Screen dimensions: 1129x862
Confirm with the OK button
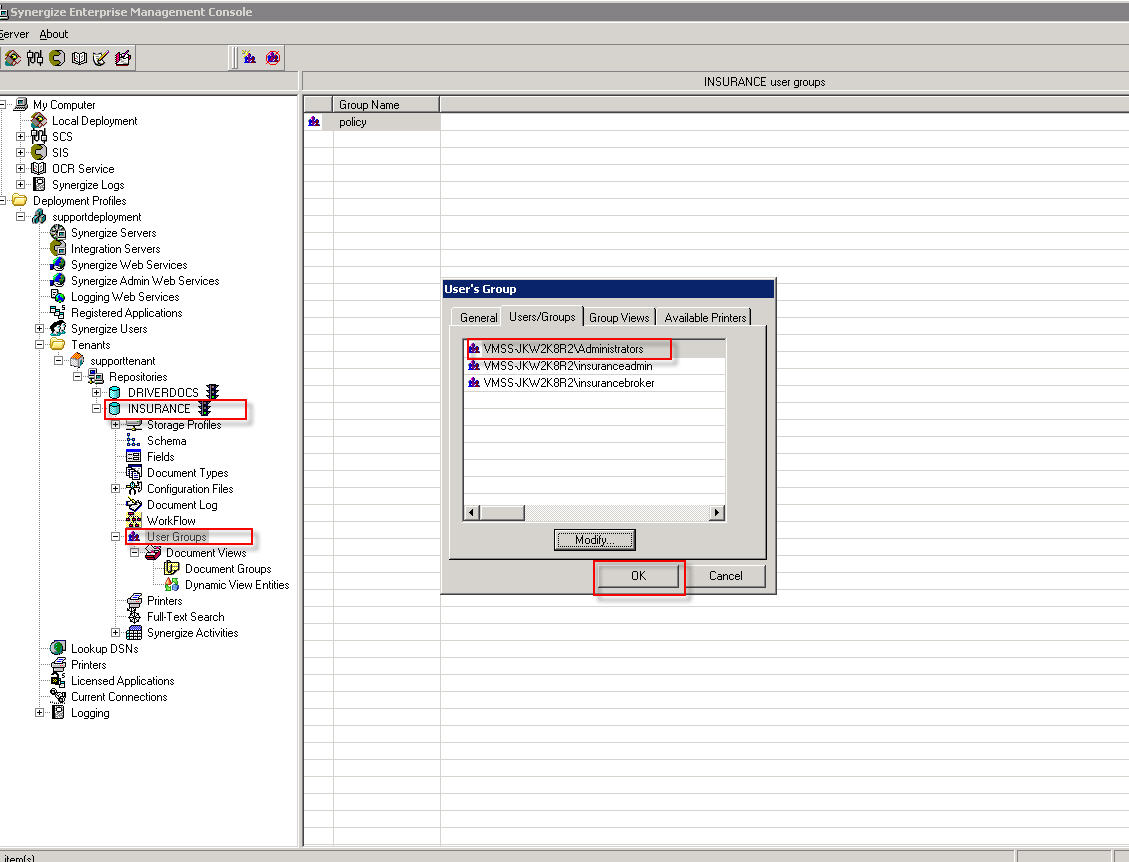coord(639,576)
